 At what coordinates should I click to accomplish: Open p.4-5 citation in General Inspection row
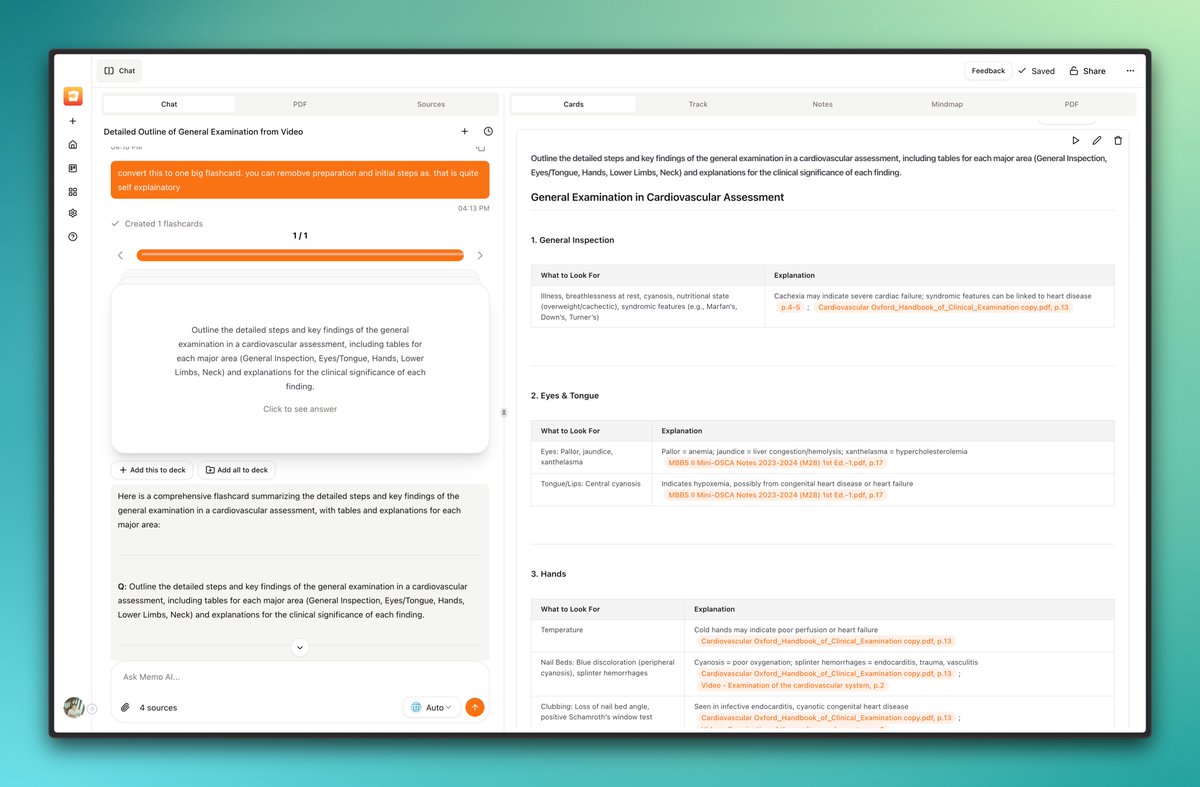790,308
